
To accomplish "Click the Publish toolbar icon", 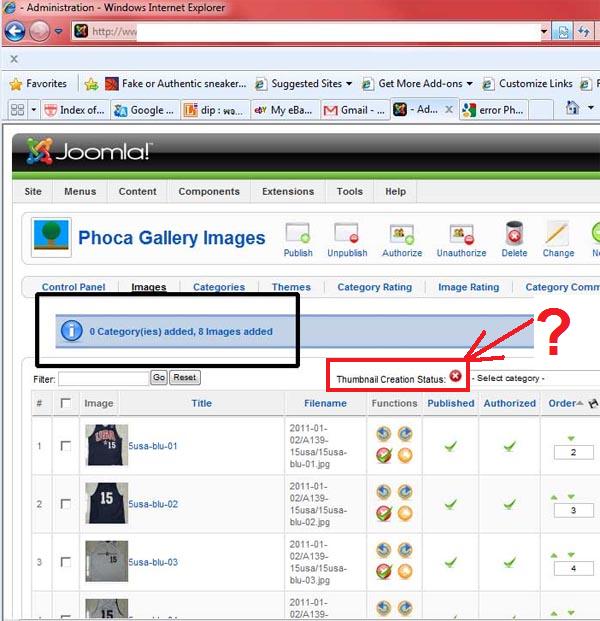I will coord(298,234).
